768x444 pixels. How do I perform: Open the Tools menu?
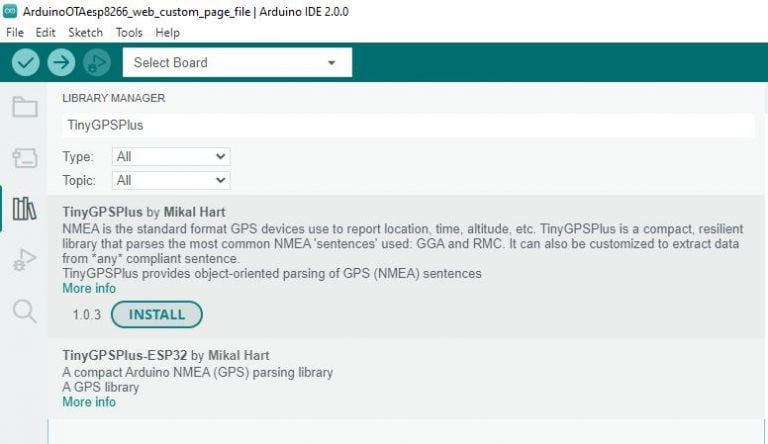(x=129, y=32)
